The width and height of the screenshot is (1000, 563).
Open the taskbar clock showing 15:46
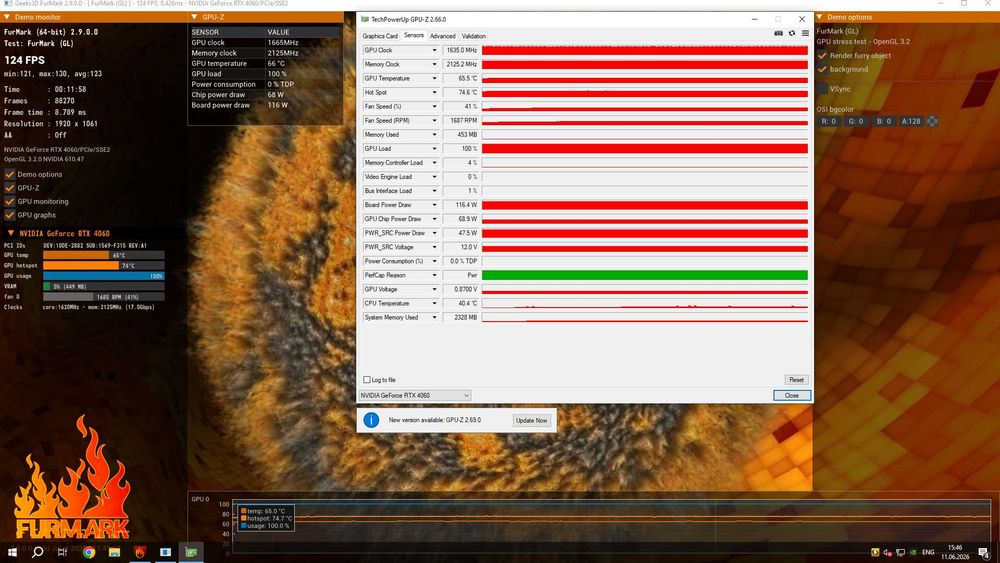[x=955, y=552]
